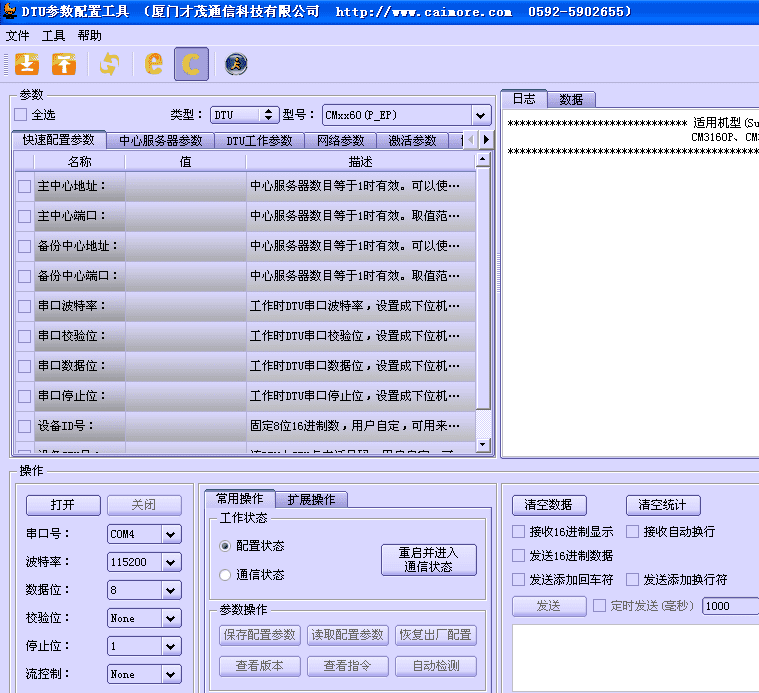
Task: Click the yellow 'e' toolbar icon
Action: (154, 65)
